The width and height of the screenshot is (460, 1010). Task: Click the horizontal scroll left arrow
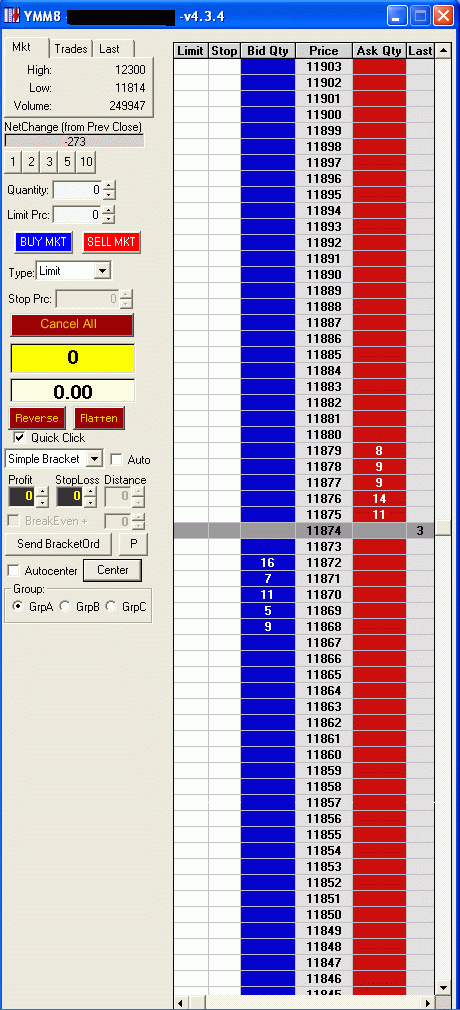tap(182, 1003)
